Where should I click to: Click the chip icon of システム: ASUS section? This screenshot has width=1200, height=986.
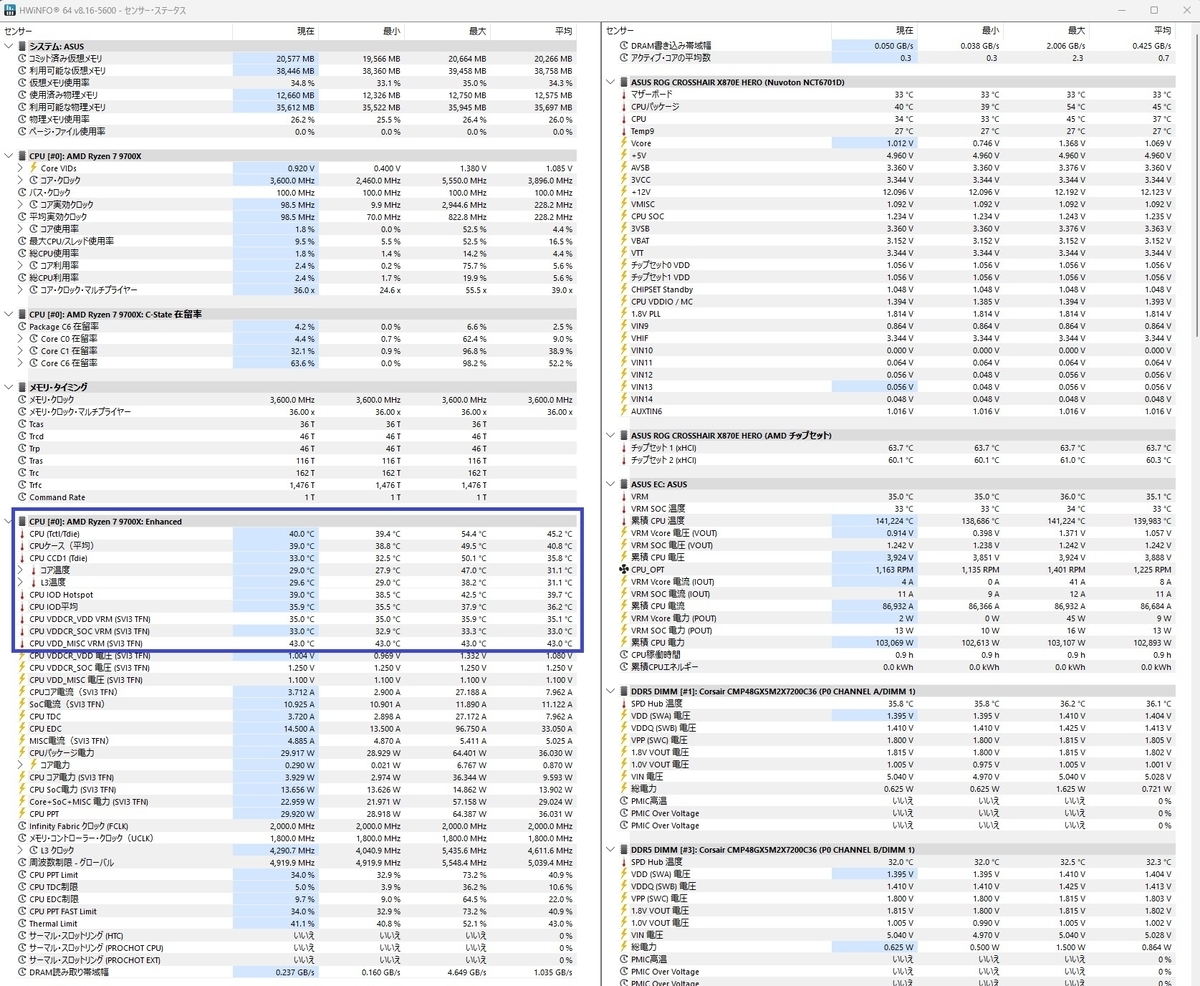[x=22, y=46]
